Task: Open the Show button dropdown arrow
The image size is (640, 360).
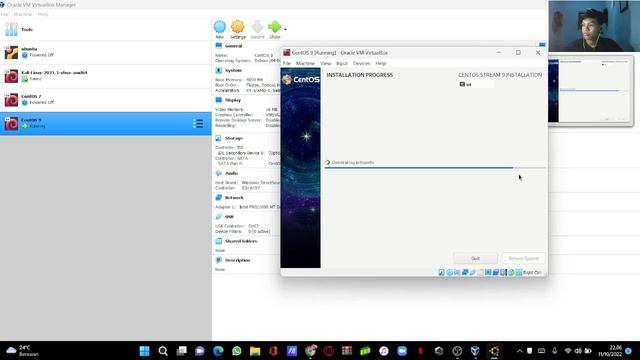Action: coord(285,29)
